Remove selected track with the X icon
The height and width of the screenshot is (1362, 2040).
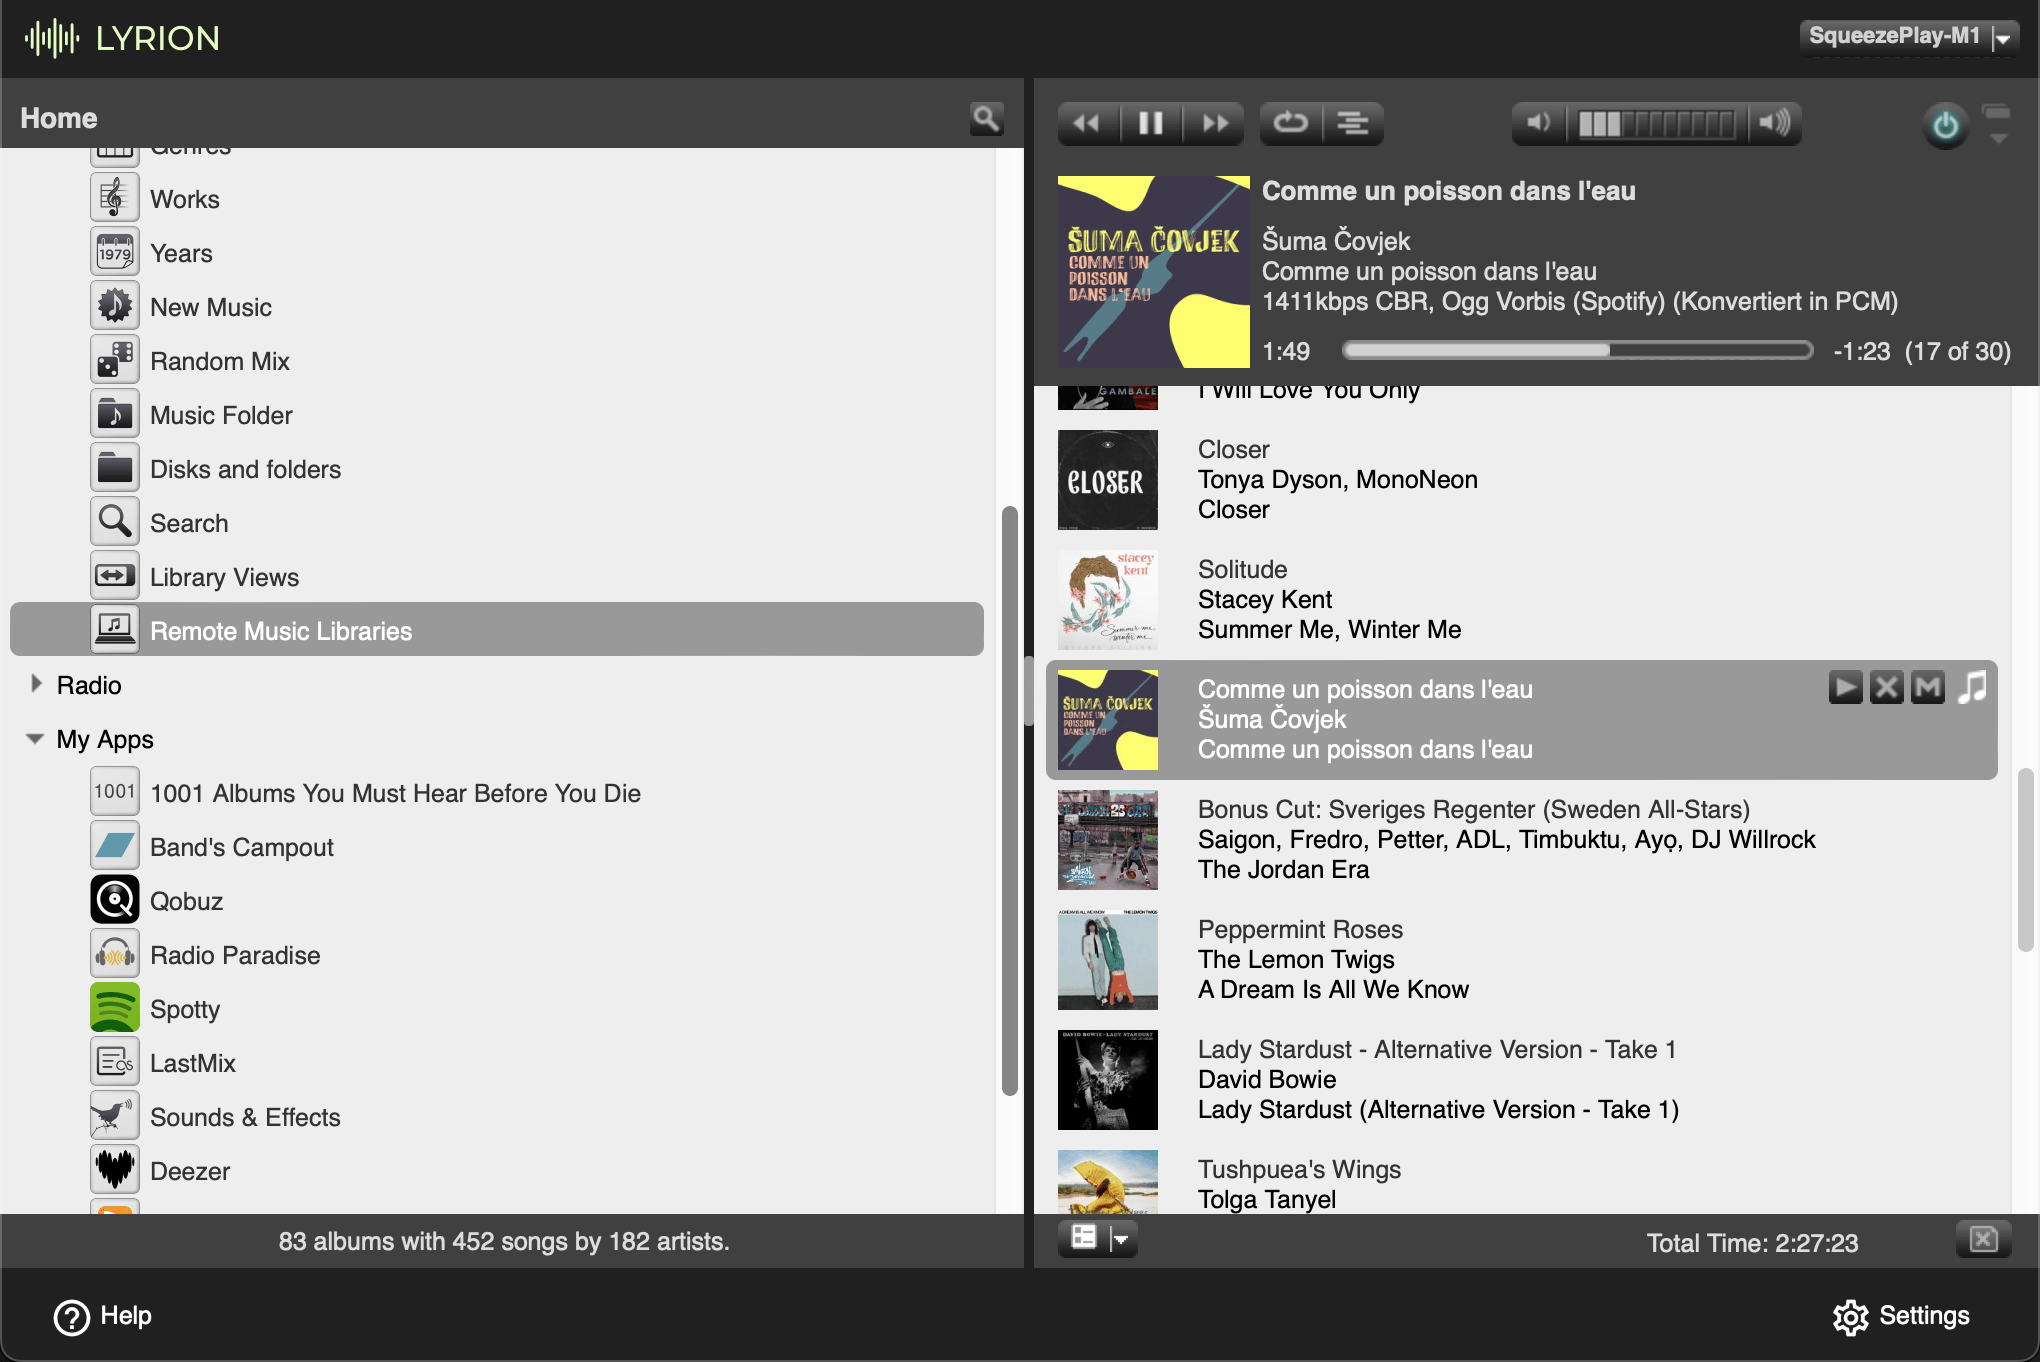[x=1886, y=687]
